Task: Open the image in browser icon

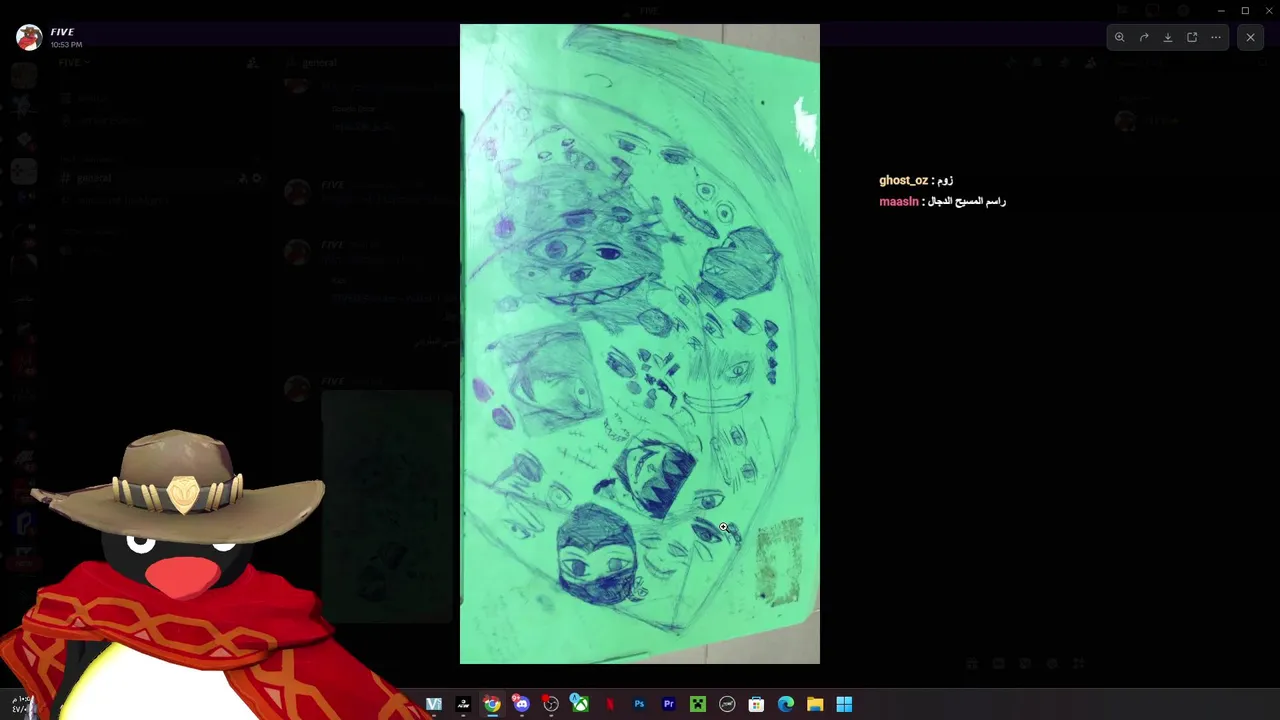Action: [x=1192, y=38]
